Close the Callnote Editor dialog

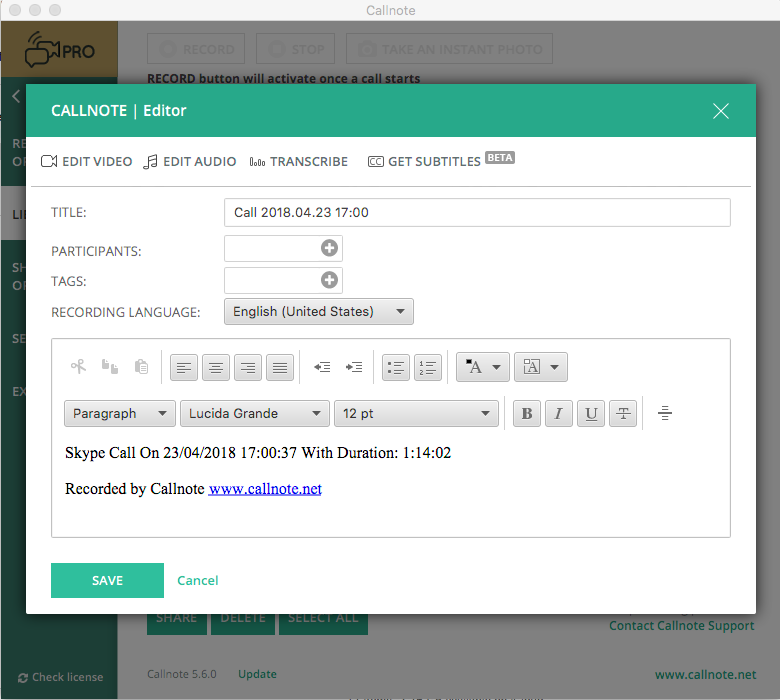coord(720,110)
